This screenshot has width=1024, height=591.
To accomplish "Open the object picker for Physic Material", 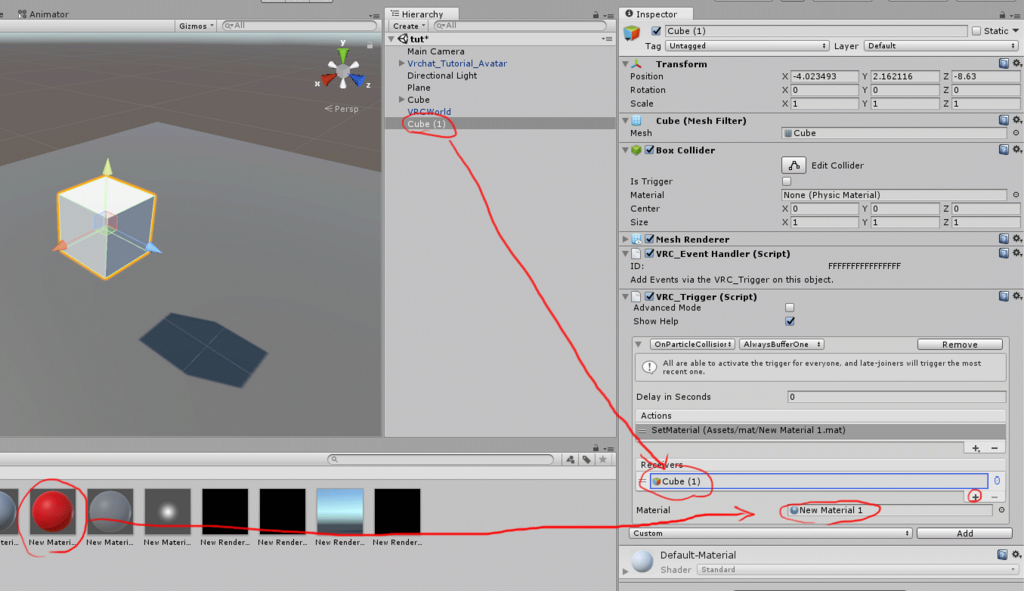I will 1016,195.
